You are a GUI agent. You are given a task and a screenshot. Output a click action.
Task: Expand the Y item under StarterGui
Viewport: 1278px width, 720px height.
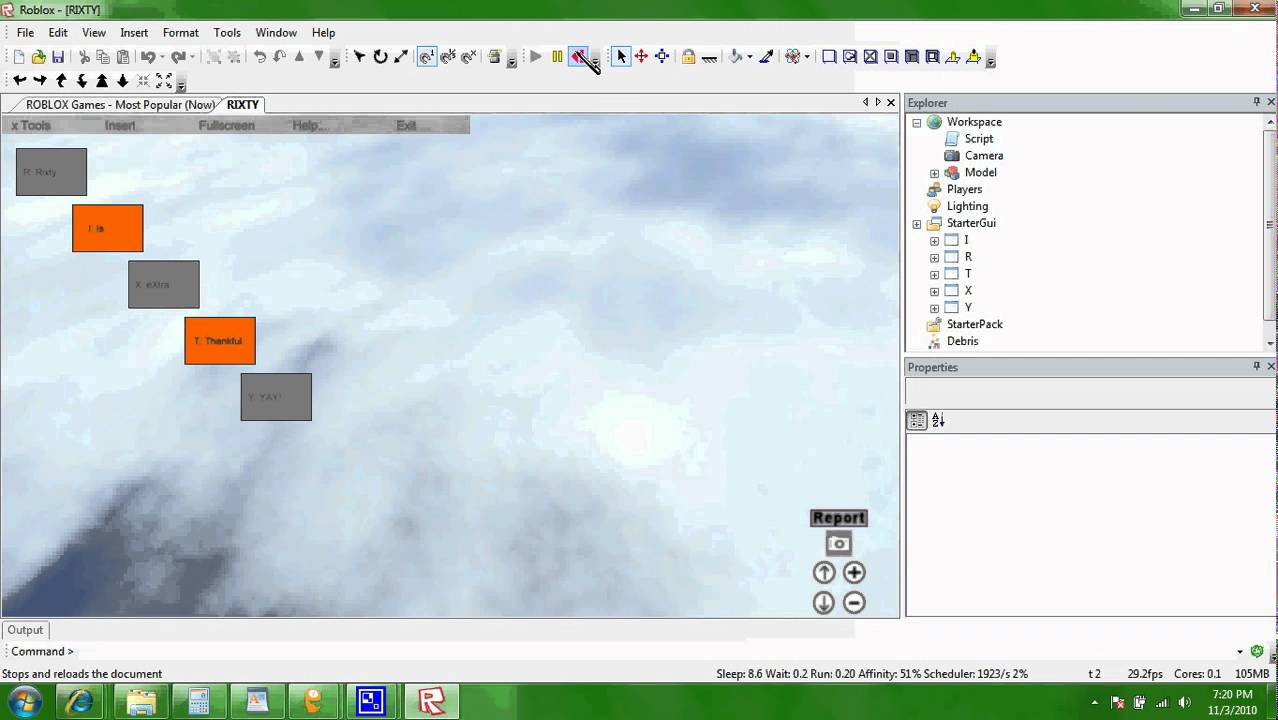coord(934,309)
